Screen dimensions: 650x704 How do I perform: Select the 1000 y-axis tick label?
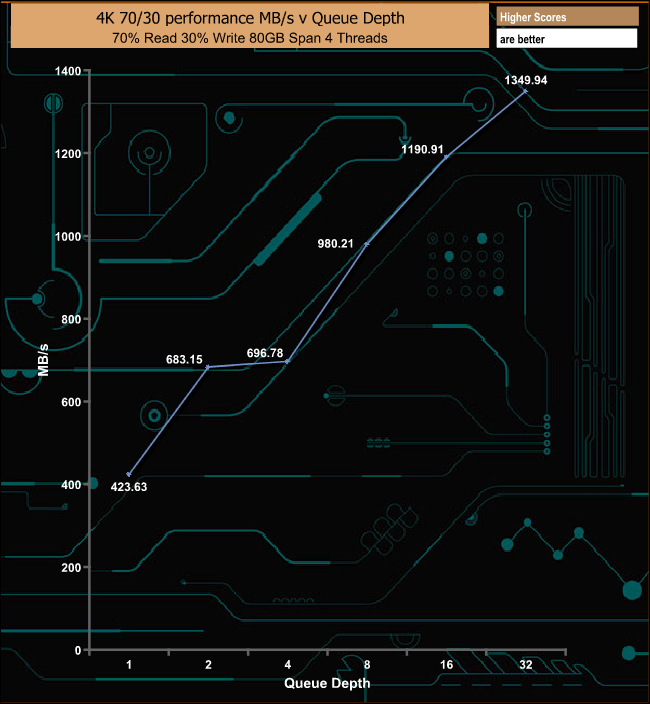point(68,237)
